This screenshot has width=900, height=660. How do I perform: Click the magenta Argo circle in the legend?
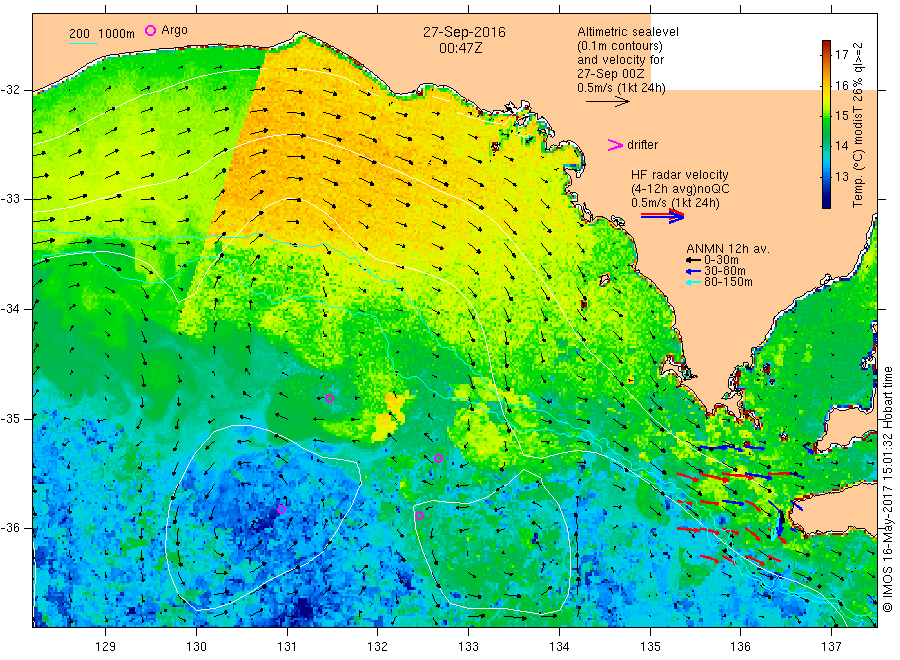[x=150, y=31]
